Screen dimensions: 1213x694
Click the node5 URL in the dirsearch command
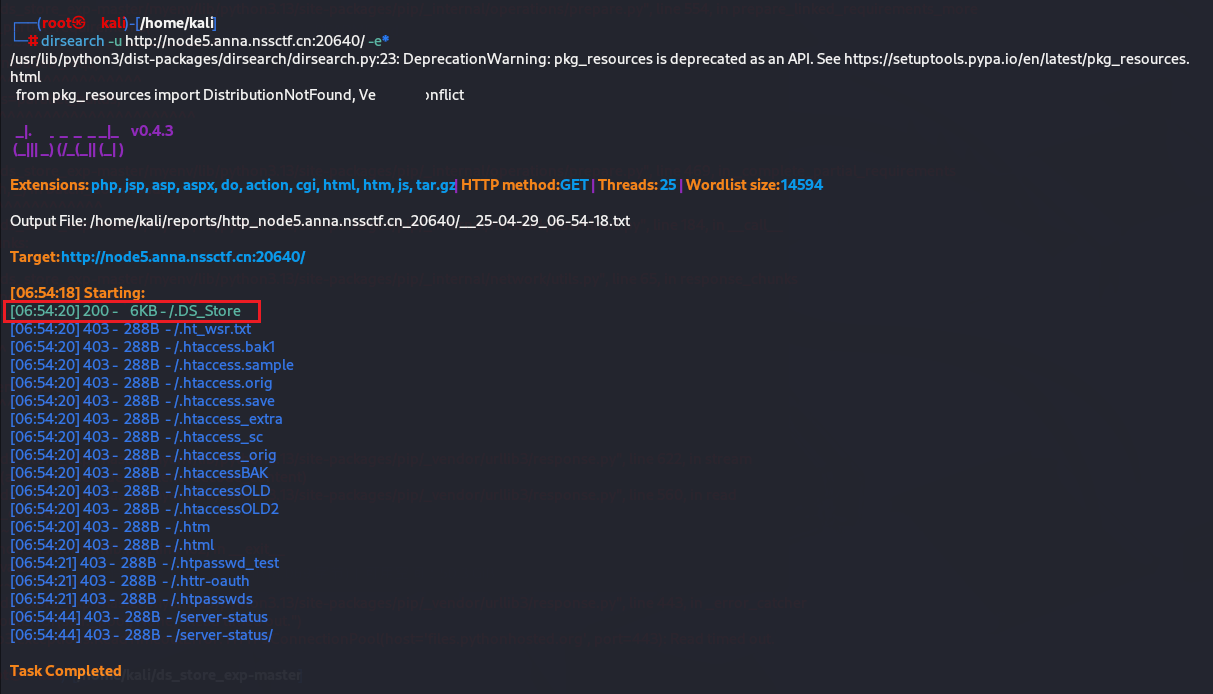(238, 41)
